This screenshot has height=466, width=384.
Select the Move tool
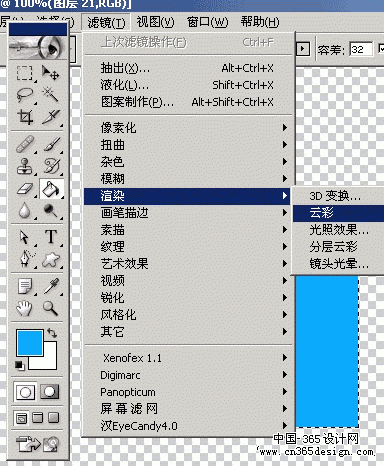pyautogui.click(x=51, y=72)
